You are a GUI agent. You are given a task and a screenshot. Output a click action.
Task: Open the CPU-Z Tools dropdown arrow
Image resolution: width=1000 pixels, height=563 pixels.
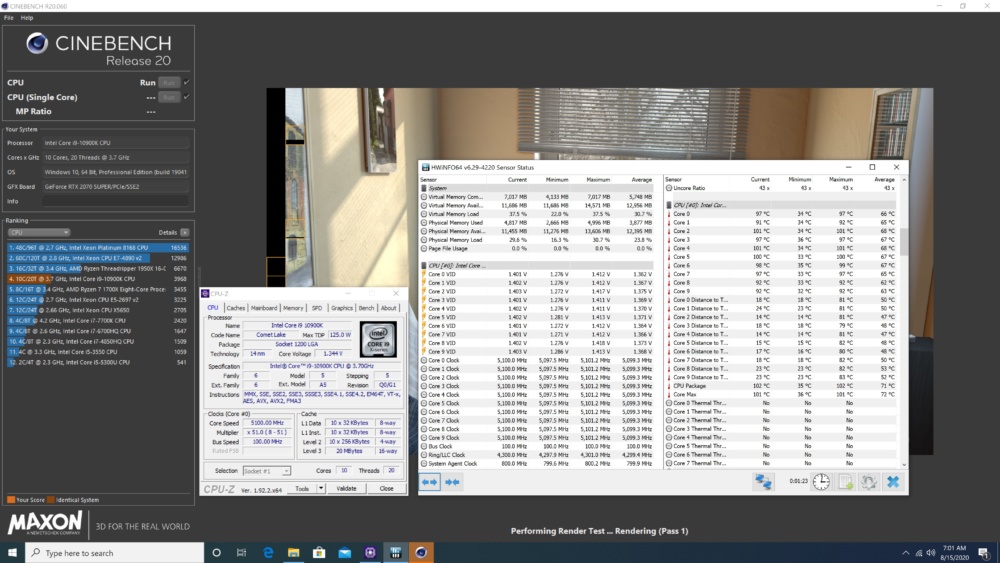321,488
